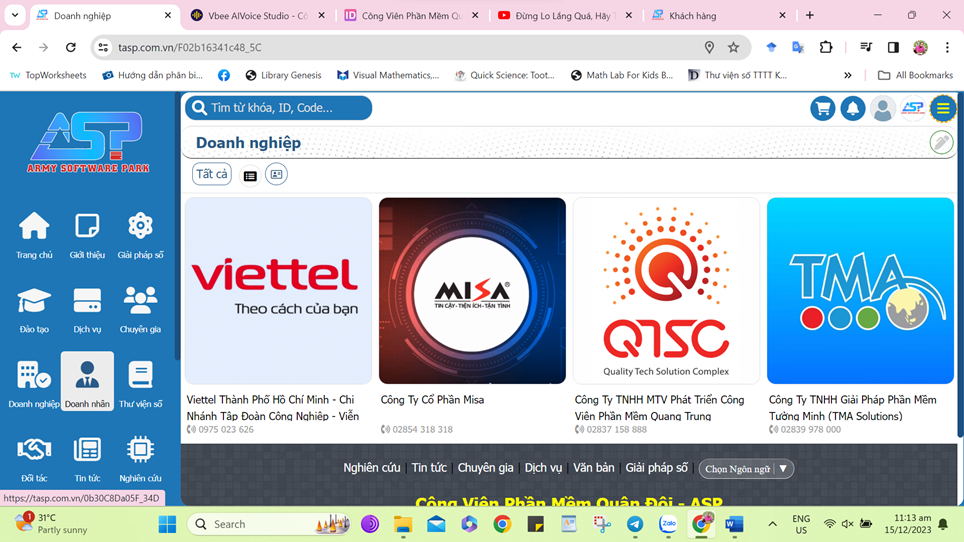Click the Army Software Park logo
964x542 pixels.
pyautogui.click(x=88, y=143)
